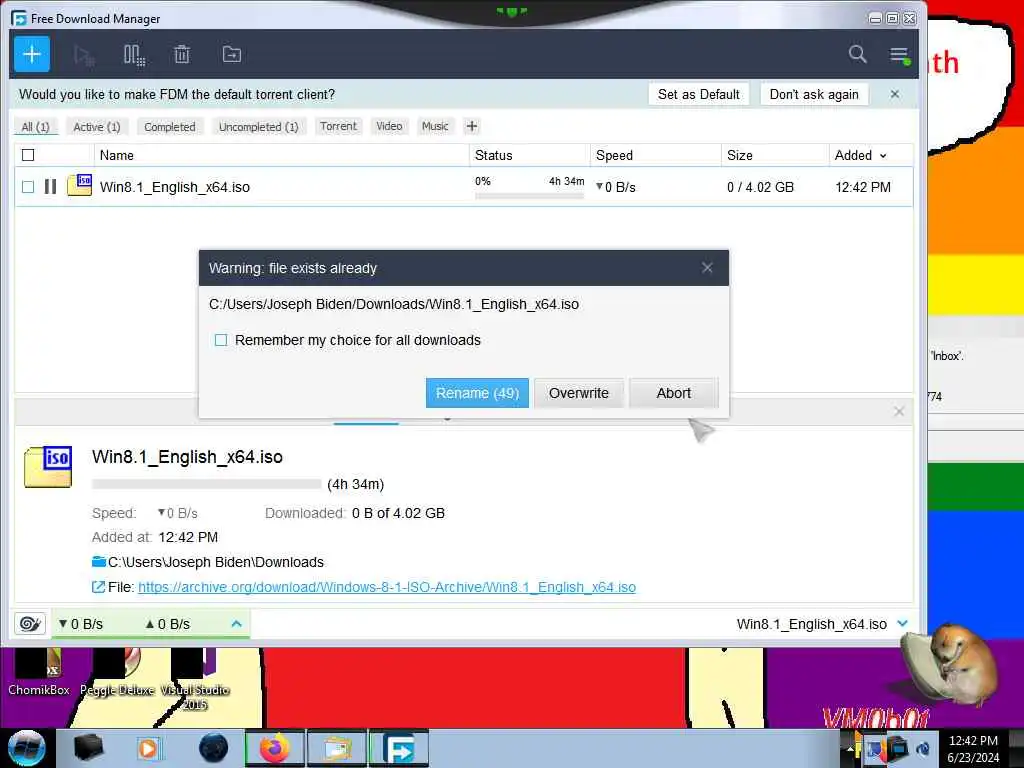Click the upload speed 0 B/s indicator
Screen dimensions: 1024x768
coord(168,624)
